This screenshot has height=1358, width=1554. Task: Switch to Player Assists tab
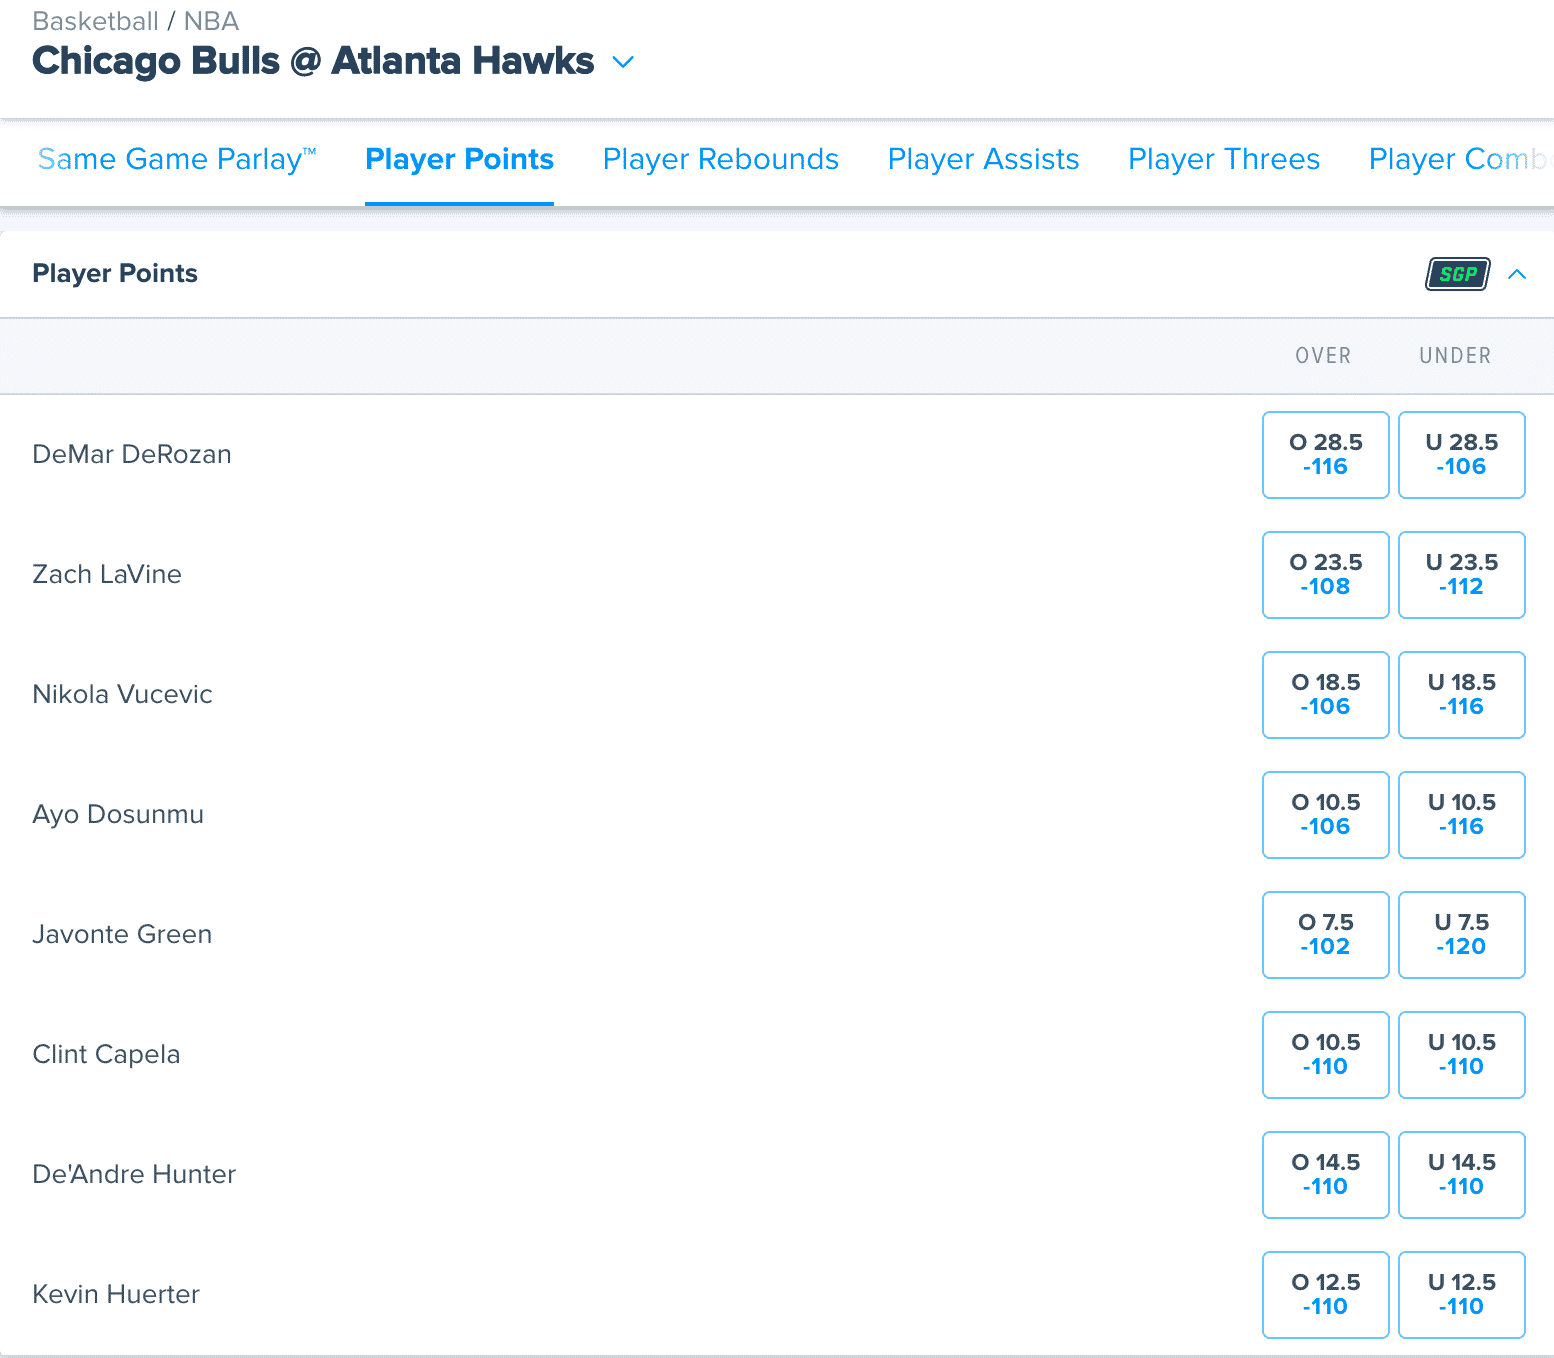(984, 159)
